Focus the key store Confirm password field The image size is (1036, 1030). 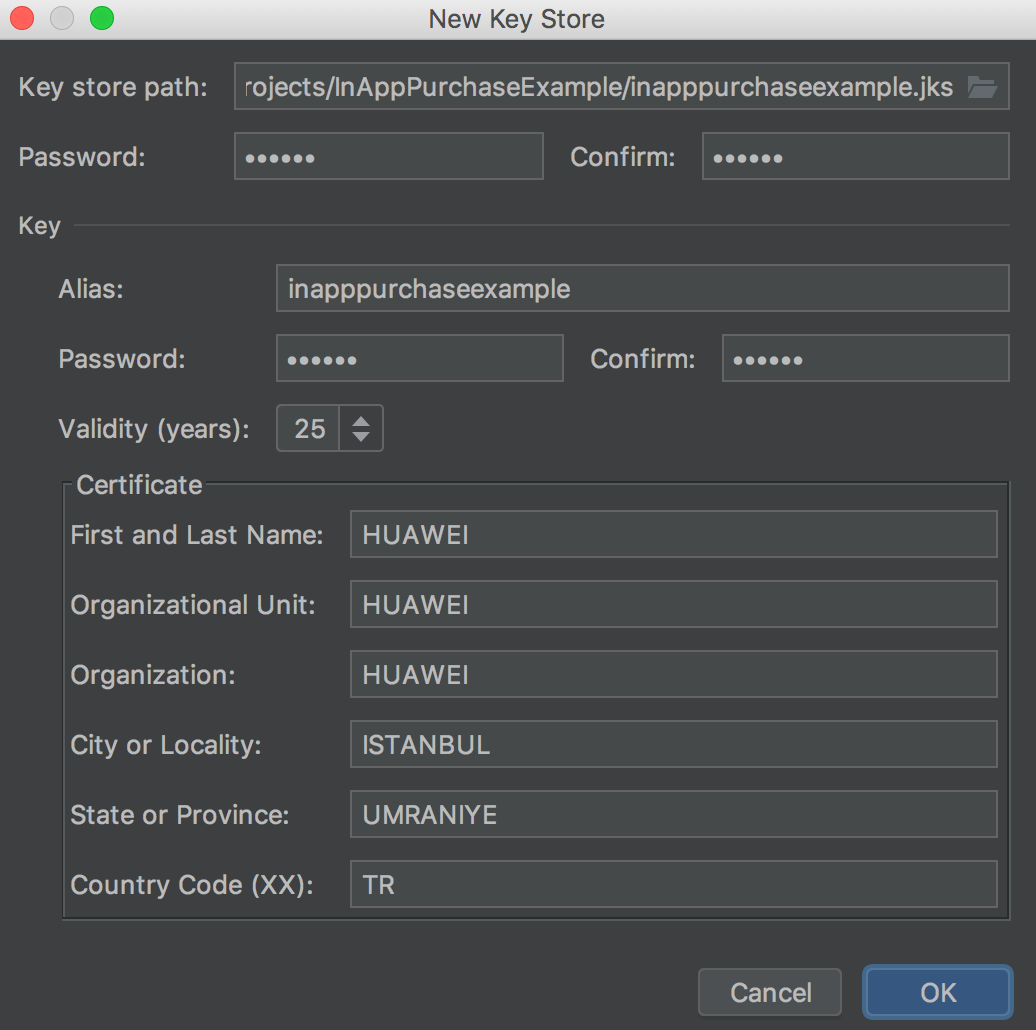[856, 157]
